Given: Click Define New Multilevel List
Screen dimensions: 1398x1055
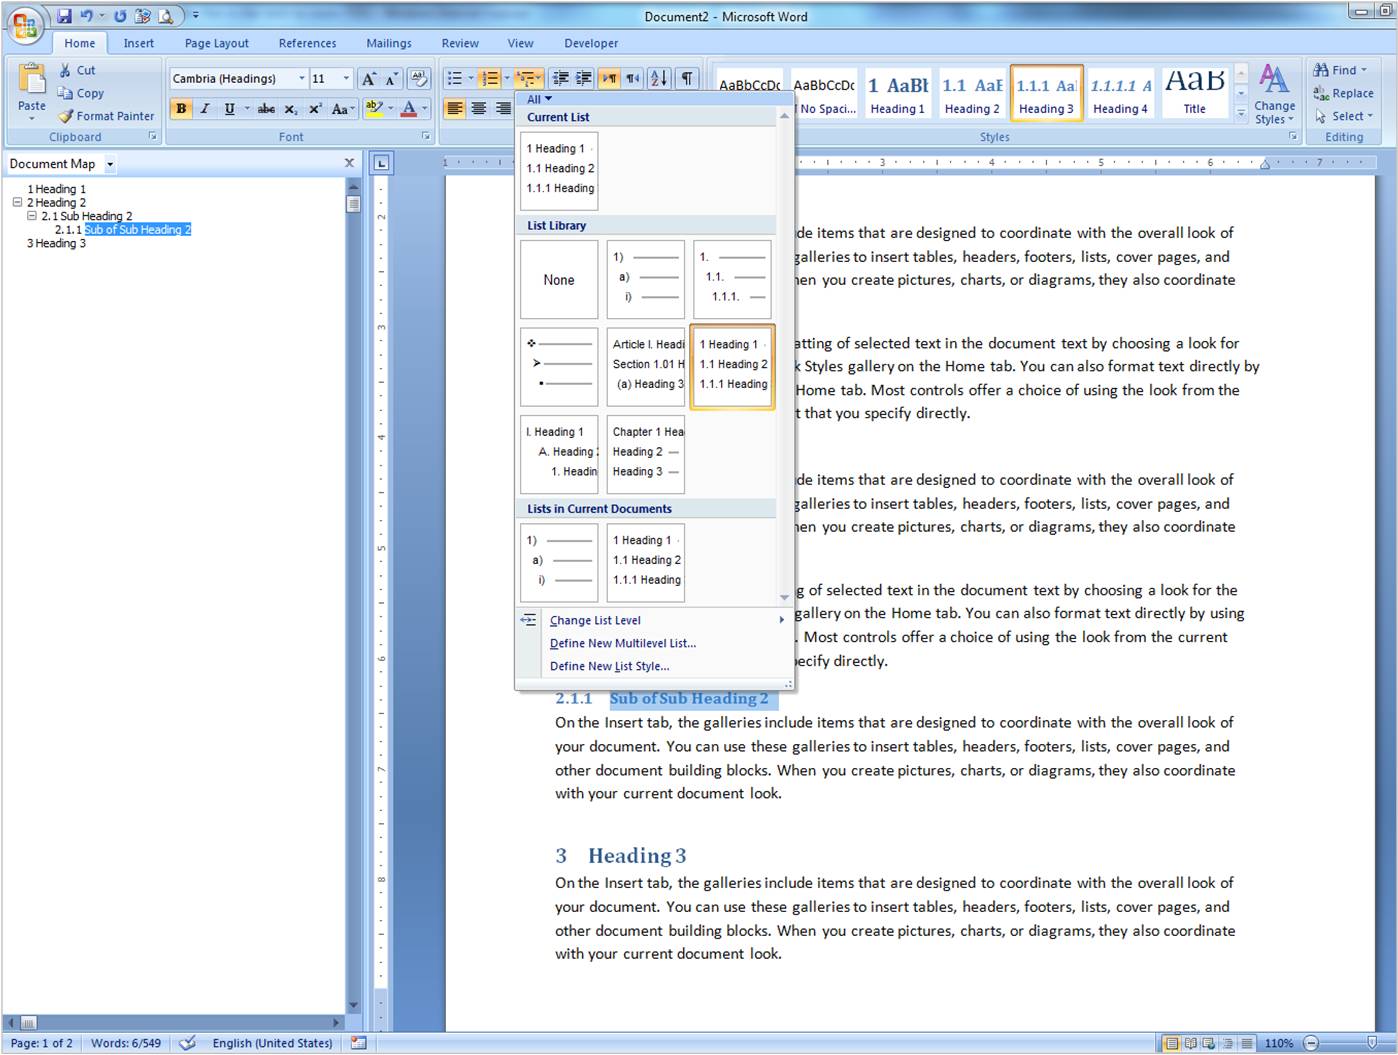Looking at the screenshot, I should pos(622,643).
